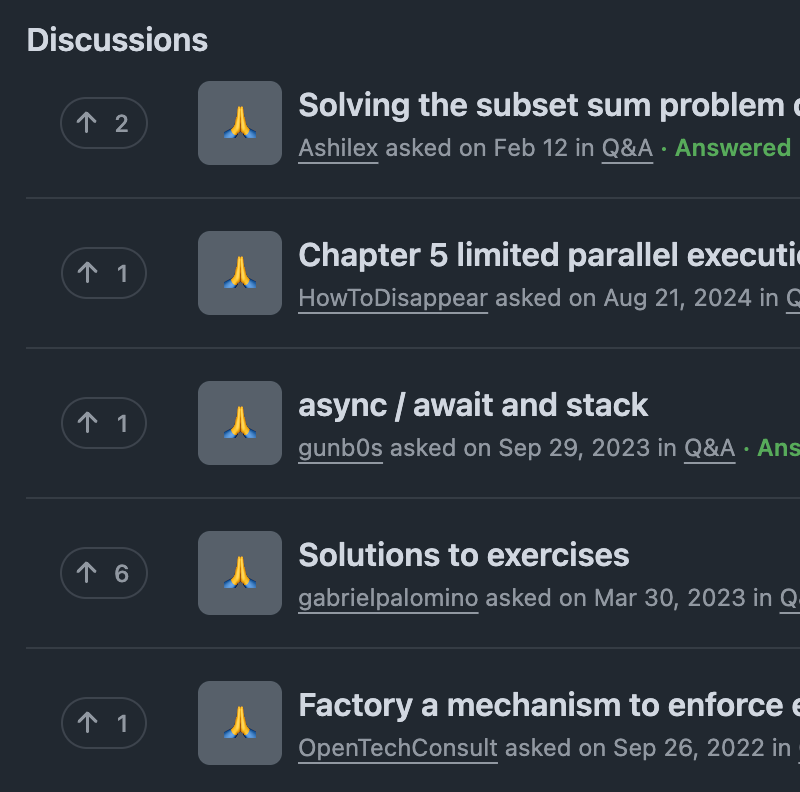
Task: Click the 🙏 icon beside Solutions to exercises
Action: pos(239,573)
